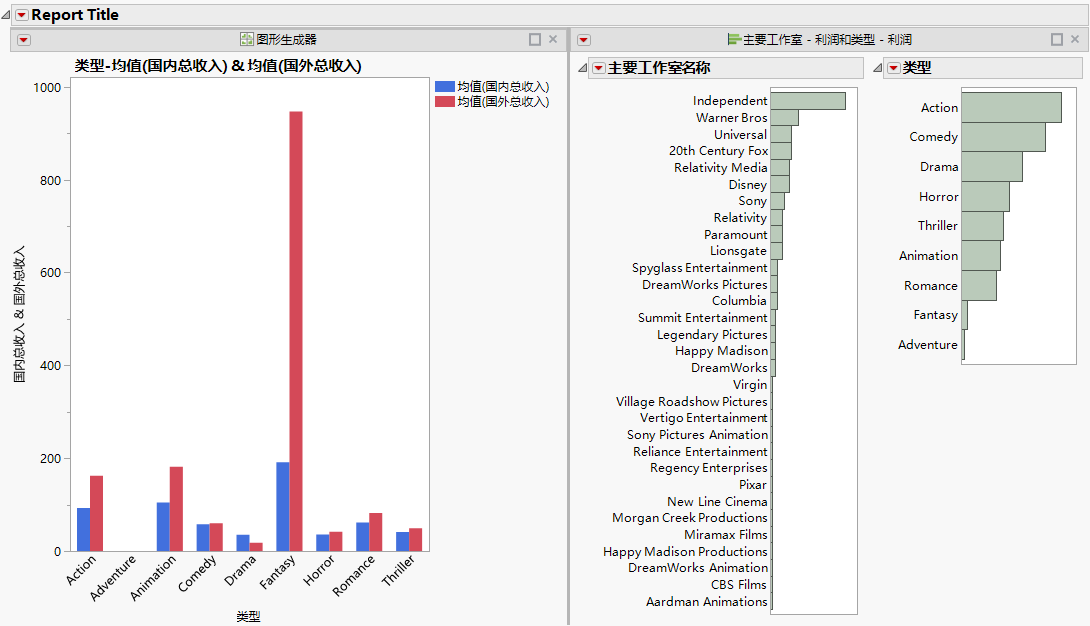Click the Sony studio label
This screenshot has height=626, width=1090.
click(752, 201)
